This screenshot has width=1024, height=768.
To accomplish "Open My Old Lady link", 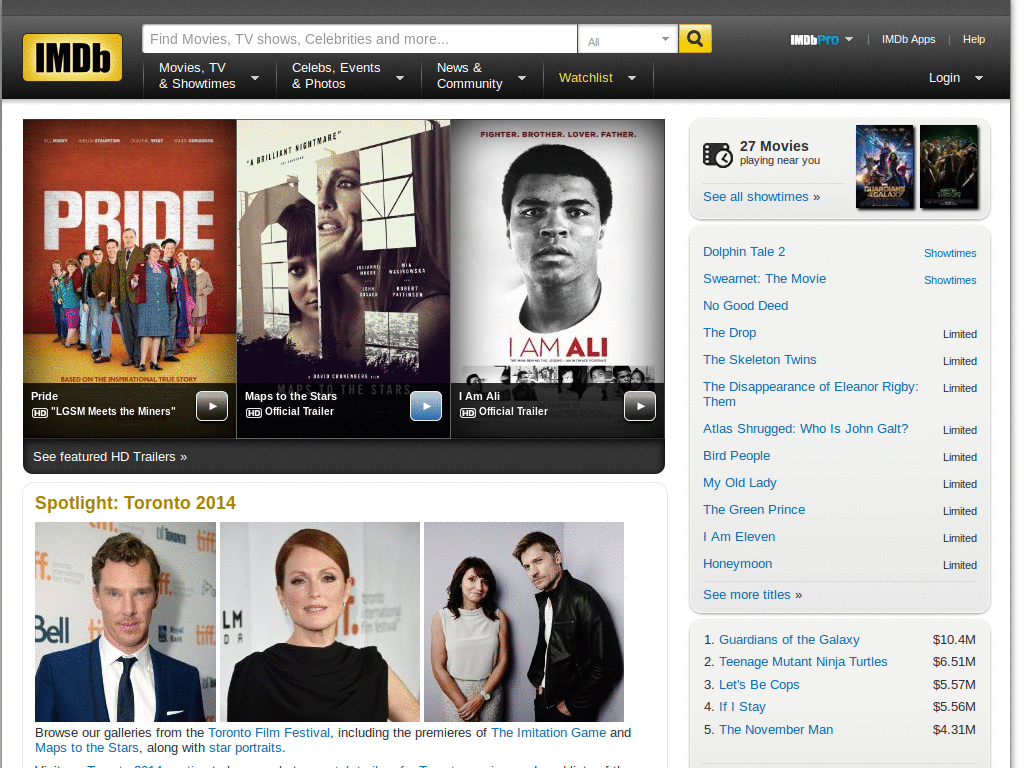I will tap(739, 483).
